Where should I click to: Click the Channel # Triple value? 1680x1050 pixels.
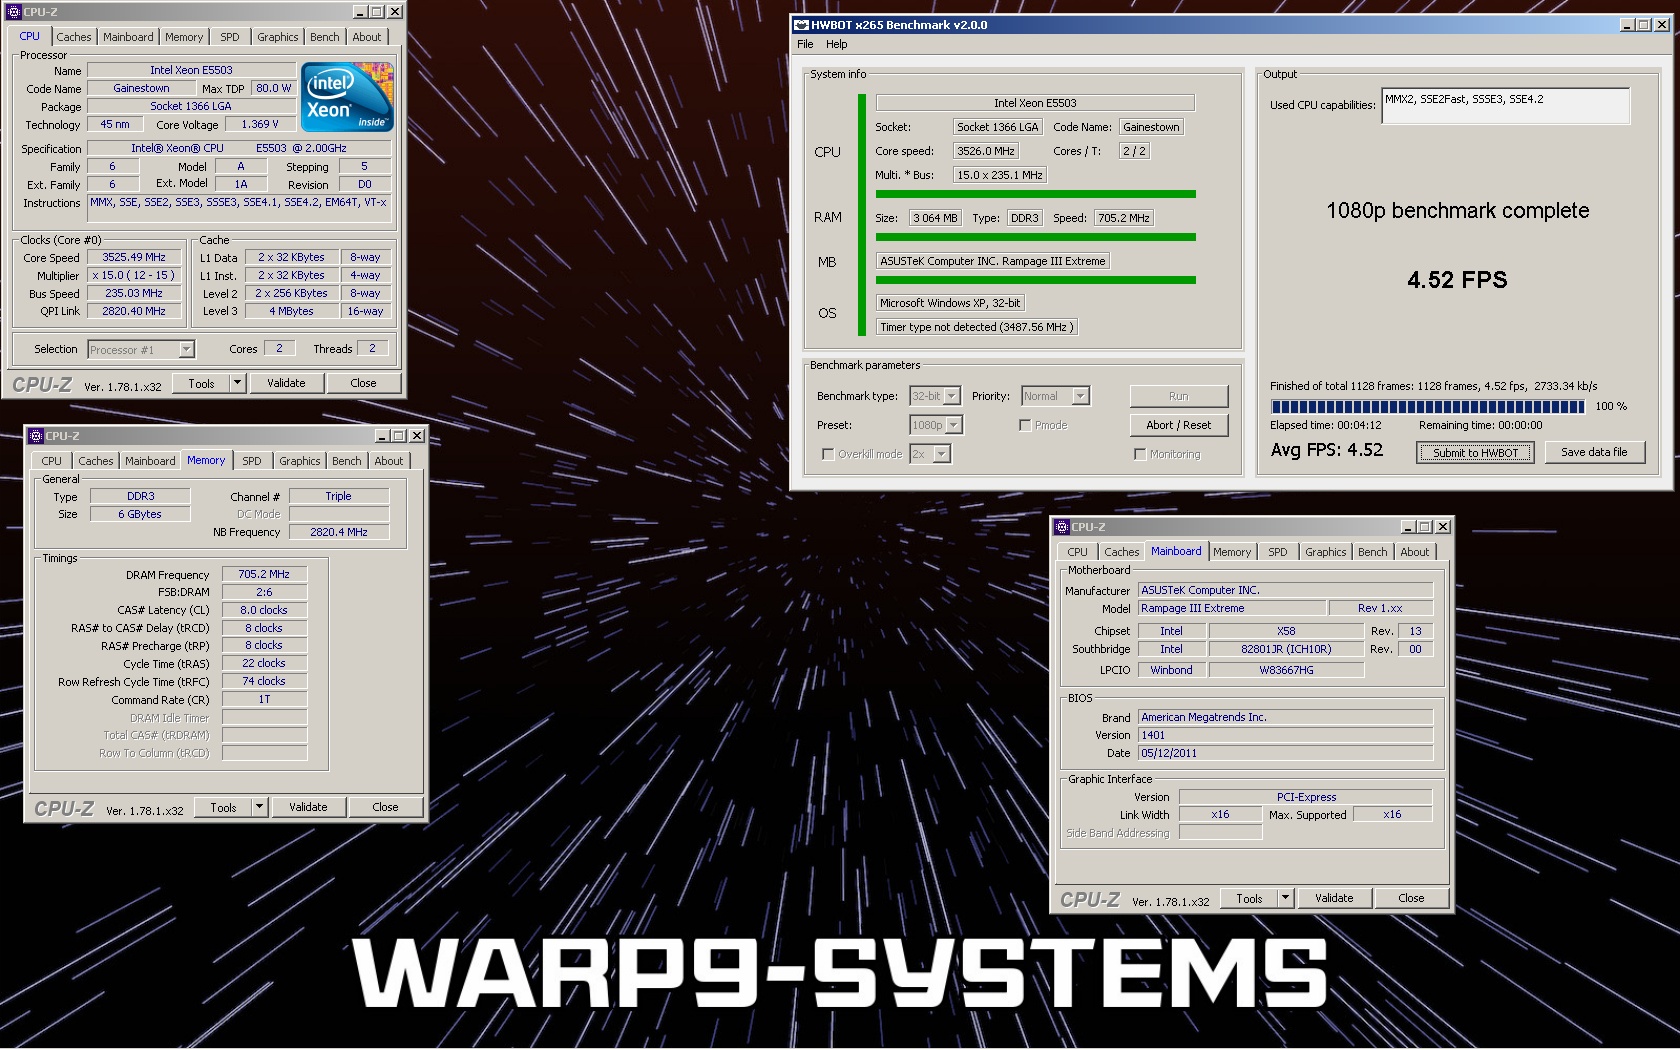tap(339, 496)
